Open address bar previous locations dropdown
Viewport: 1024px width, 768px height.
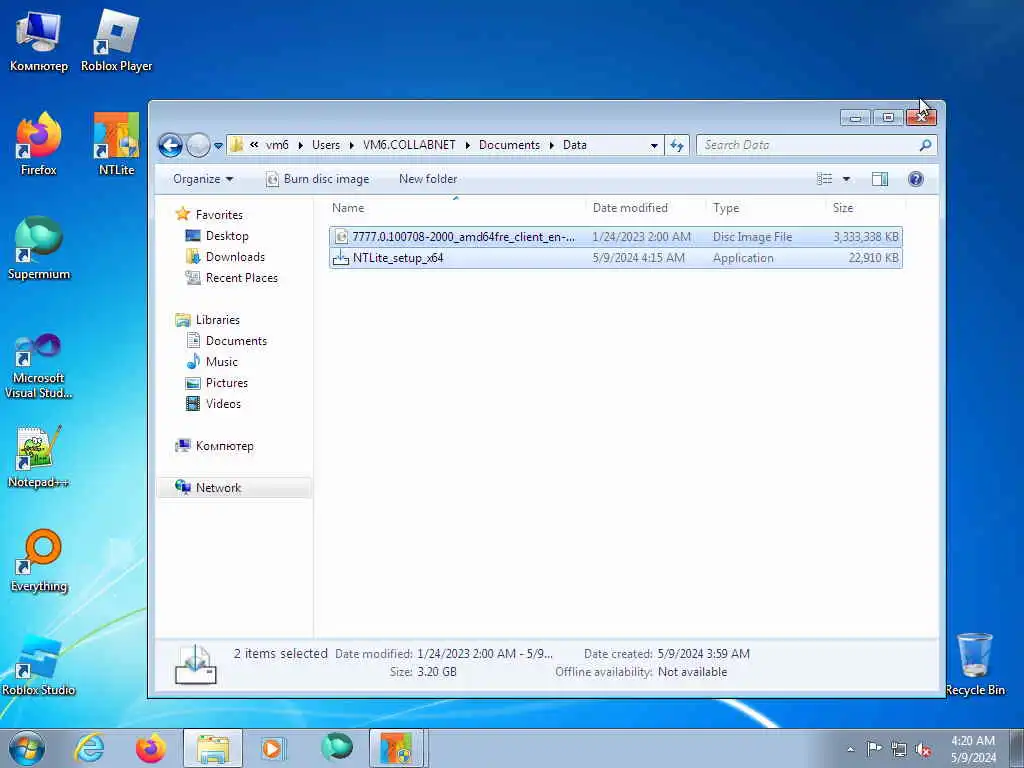[x=654, y=146]
